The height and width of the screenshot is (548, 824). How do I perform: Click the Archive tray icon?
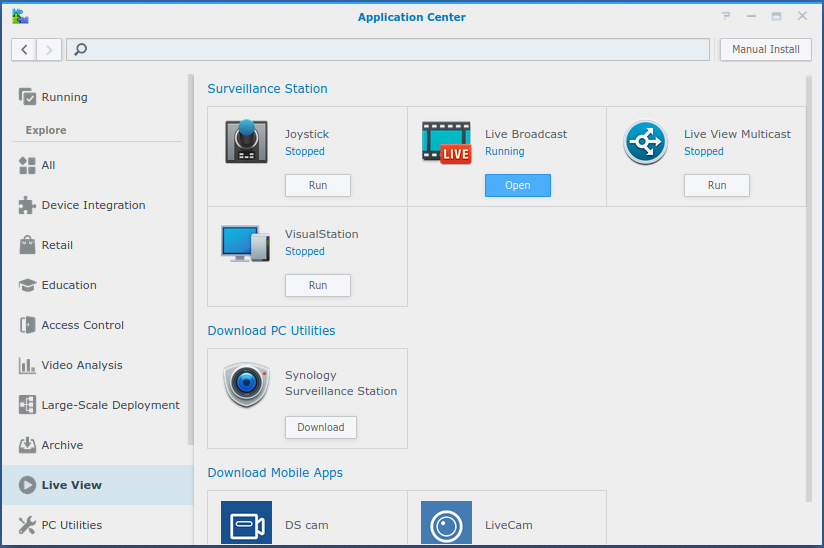coord(27,444)
